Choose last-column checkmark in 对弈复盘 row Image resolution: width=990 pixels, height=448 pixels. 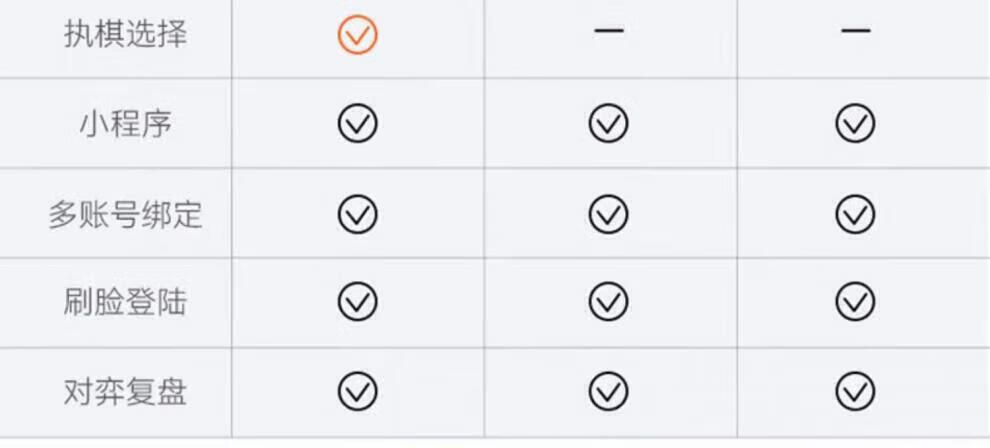click(x=856, y=391)
